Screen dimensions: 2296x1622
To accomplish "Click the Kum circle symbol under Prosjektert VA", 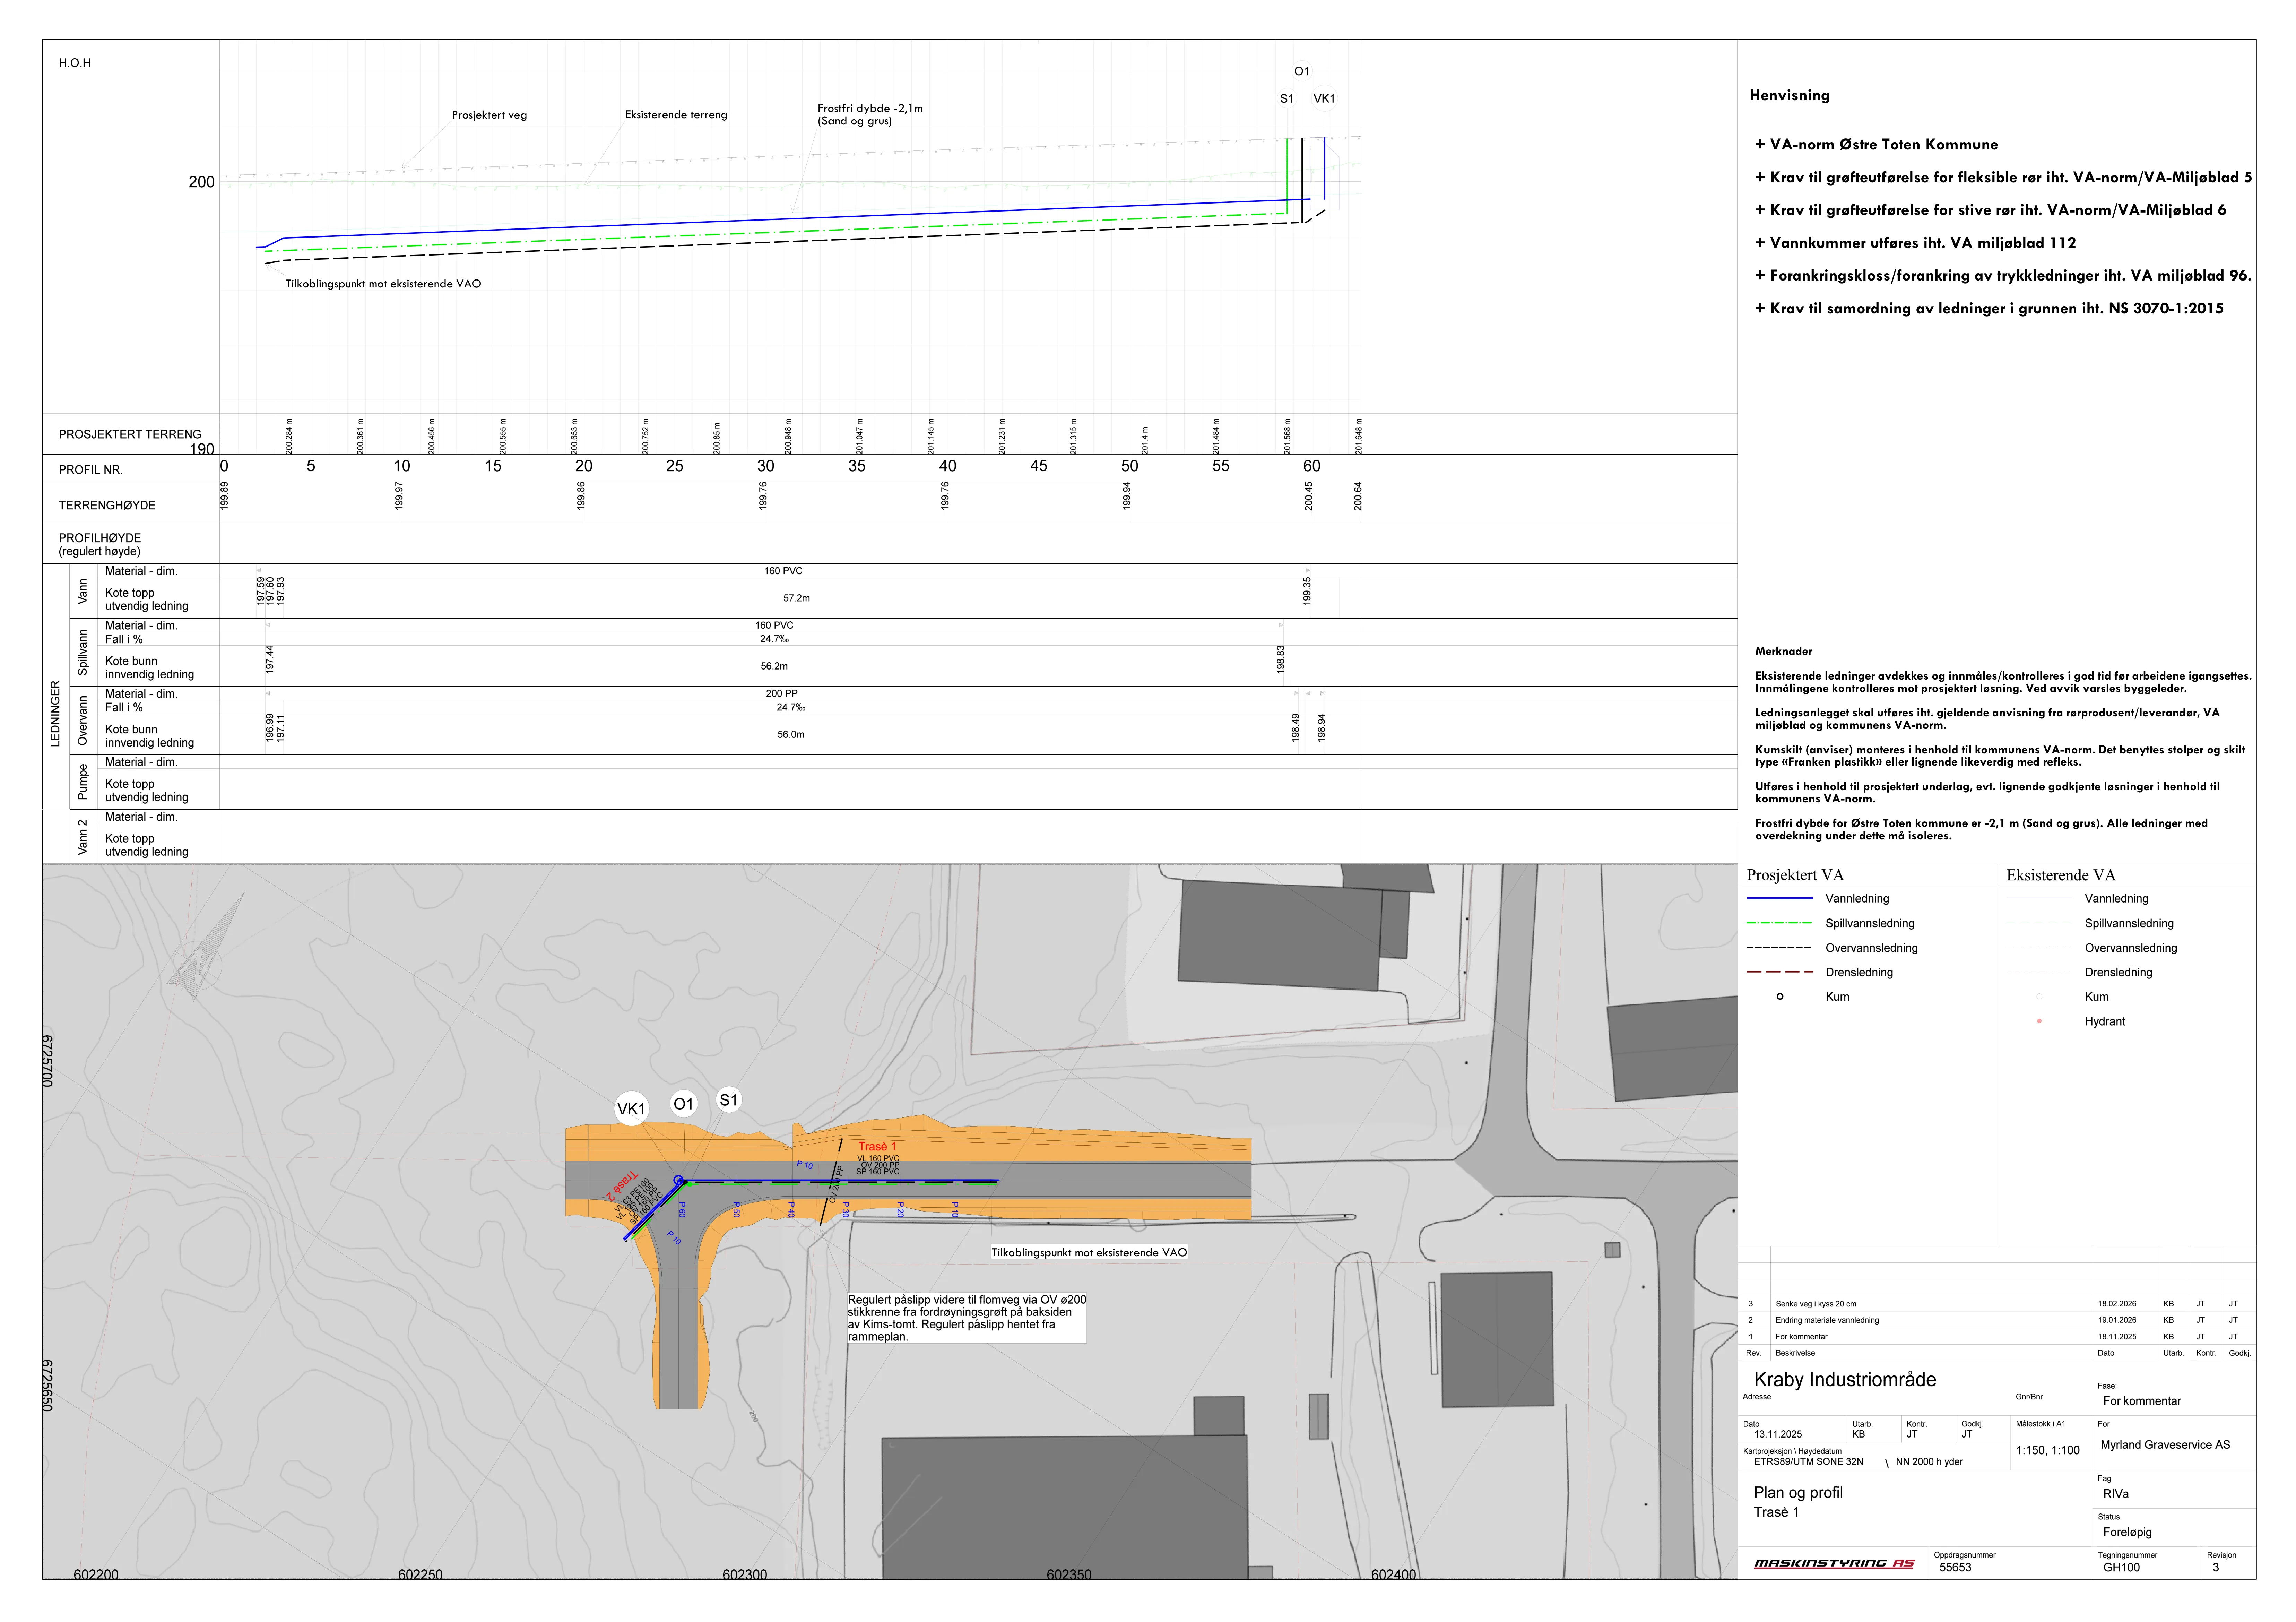I will coord(1780,997).
